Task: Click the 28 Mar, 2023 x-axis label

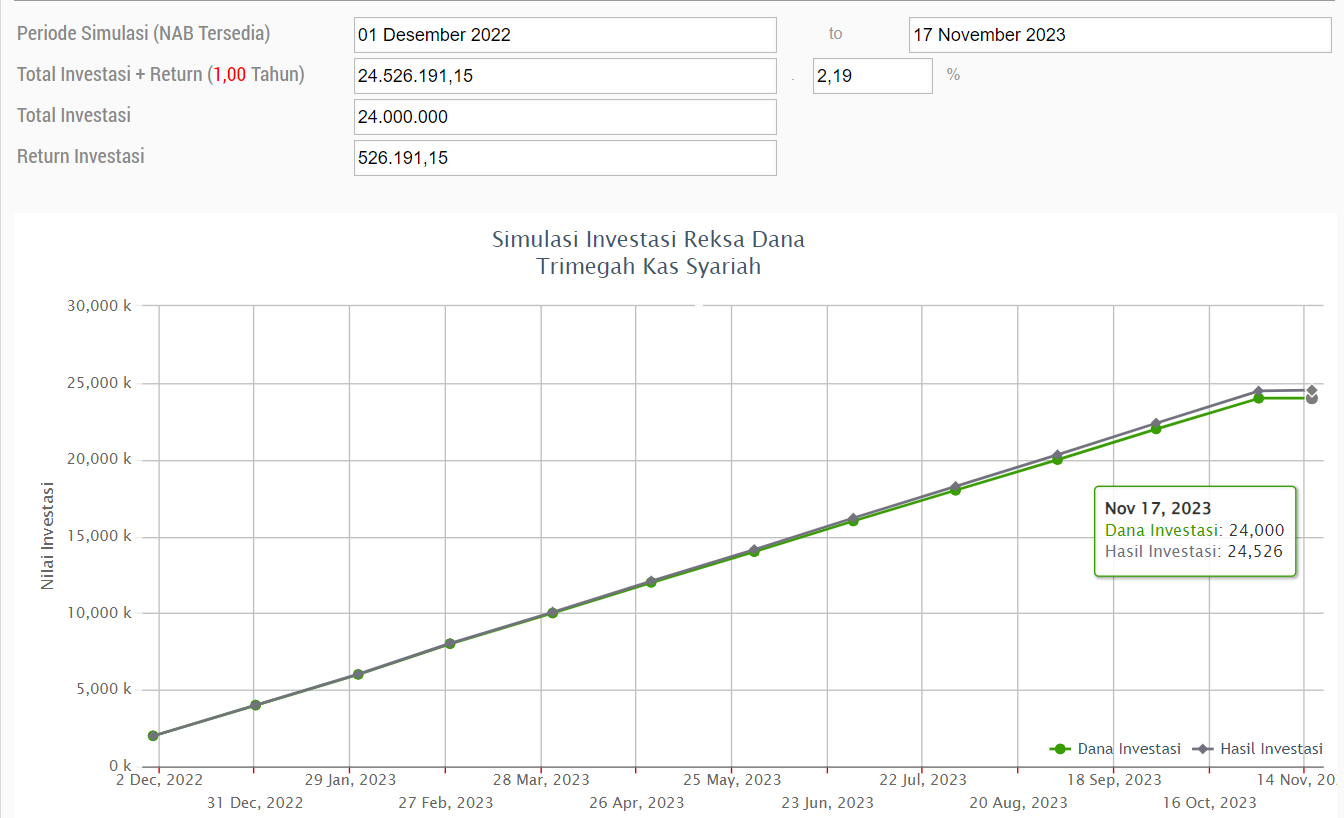Action: point(541,780)
